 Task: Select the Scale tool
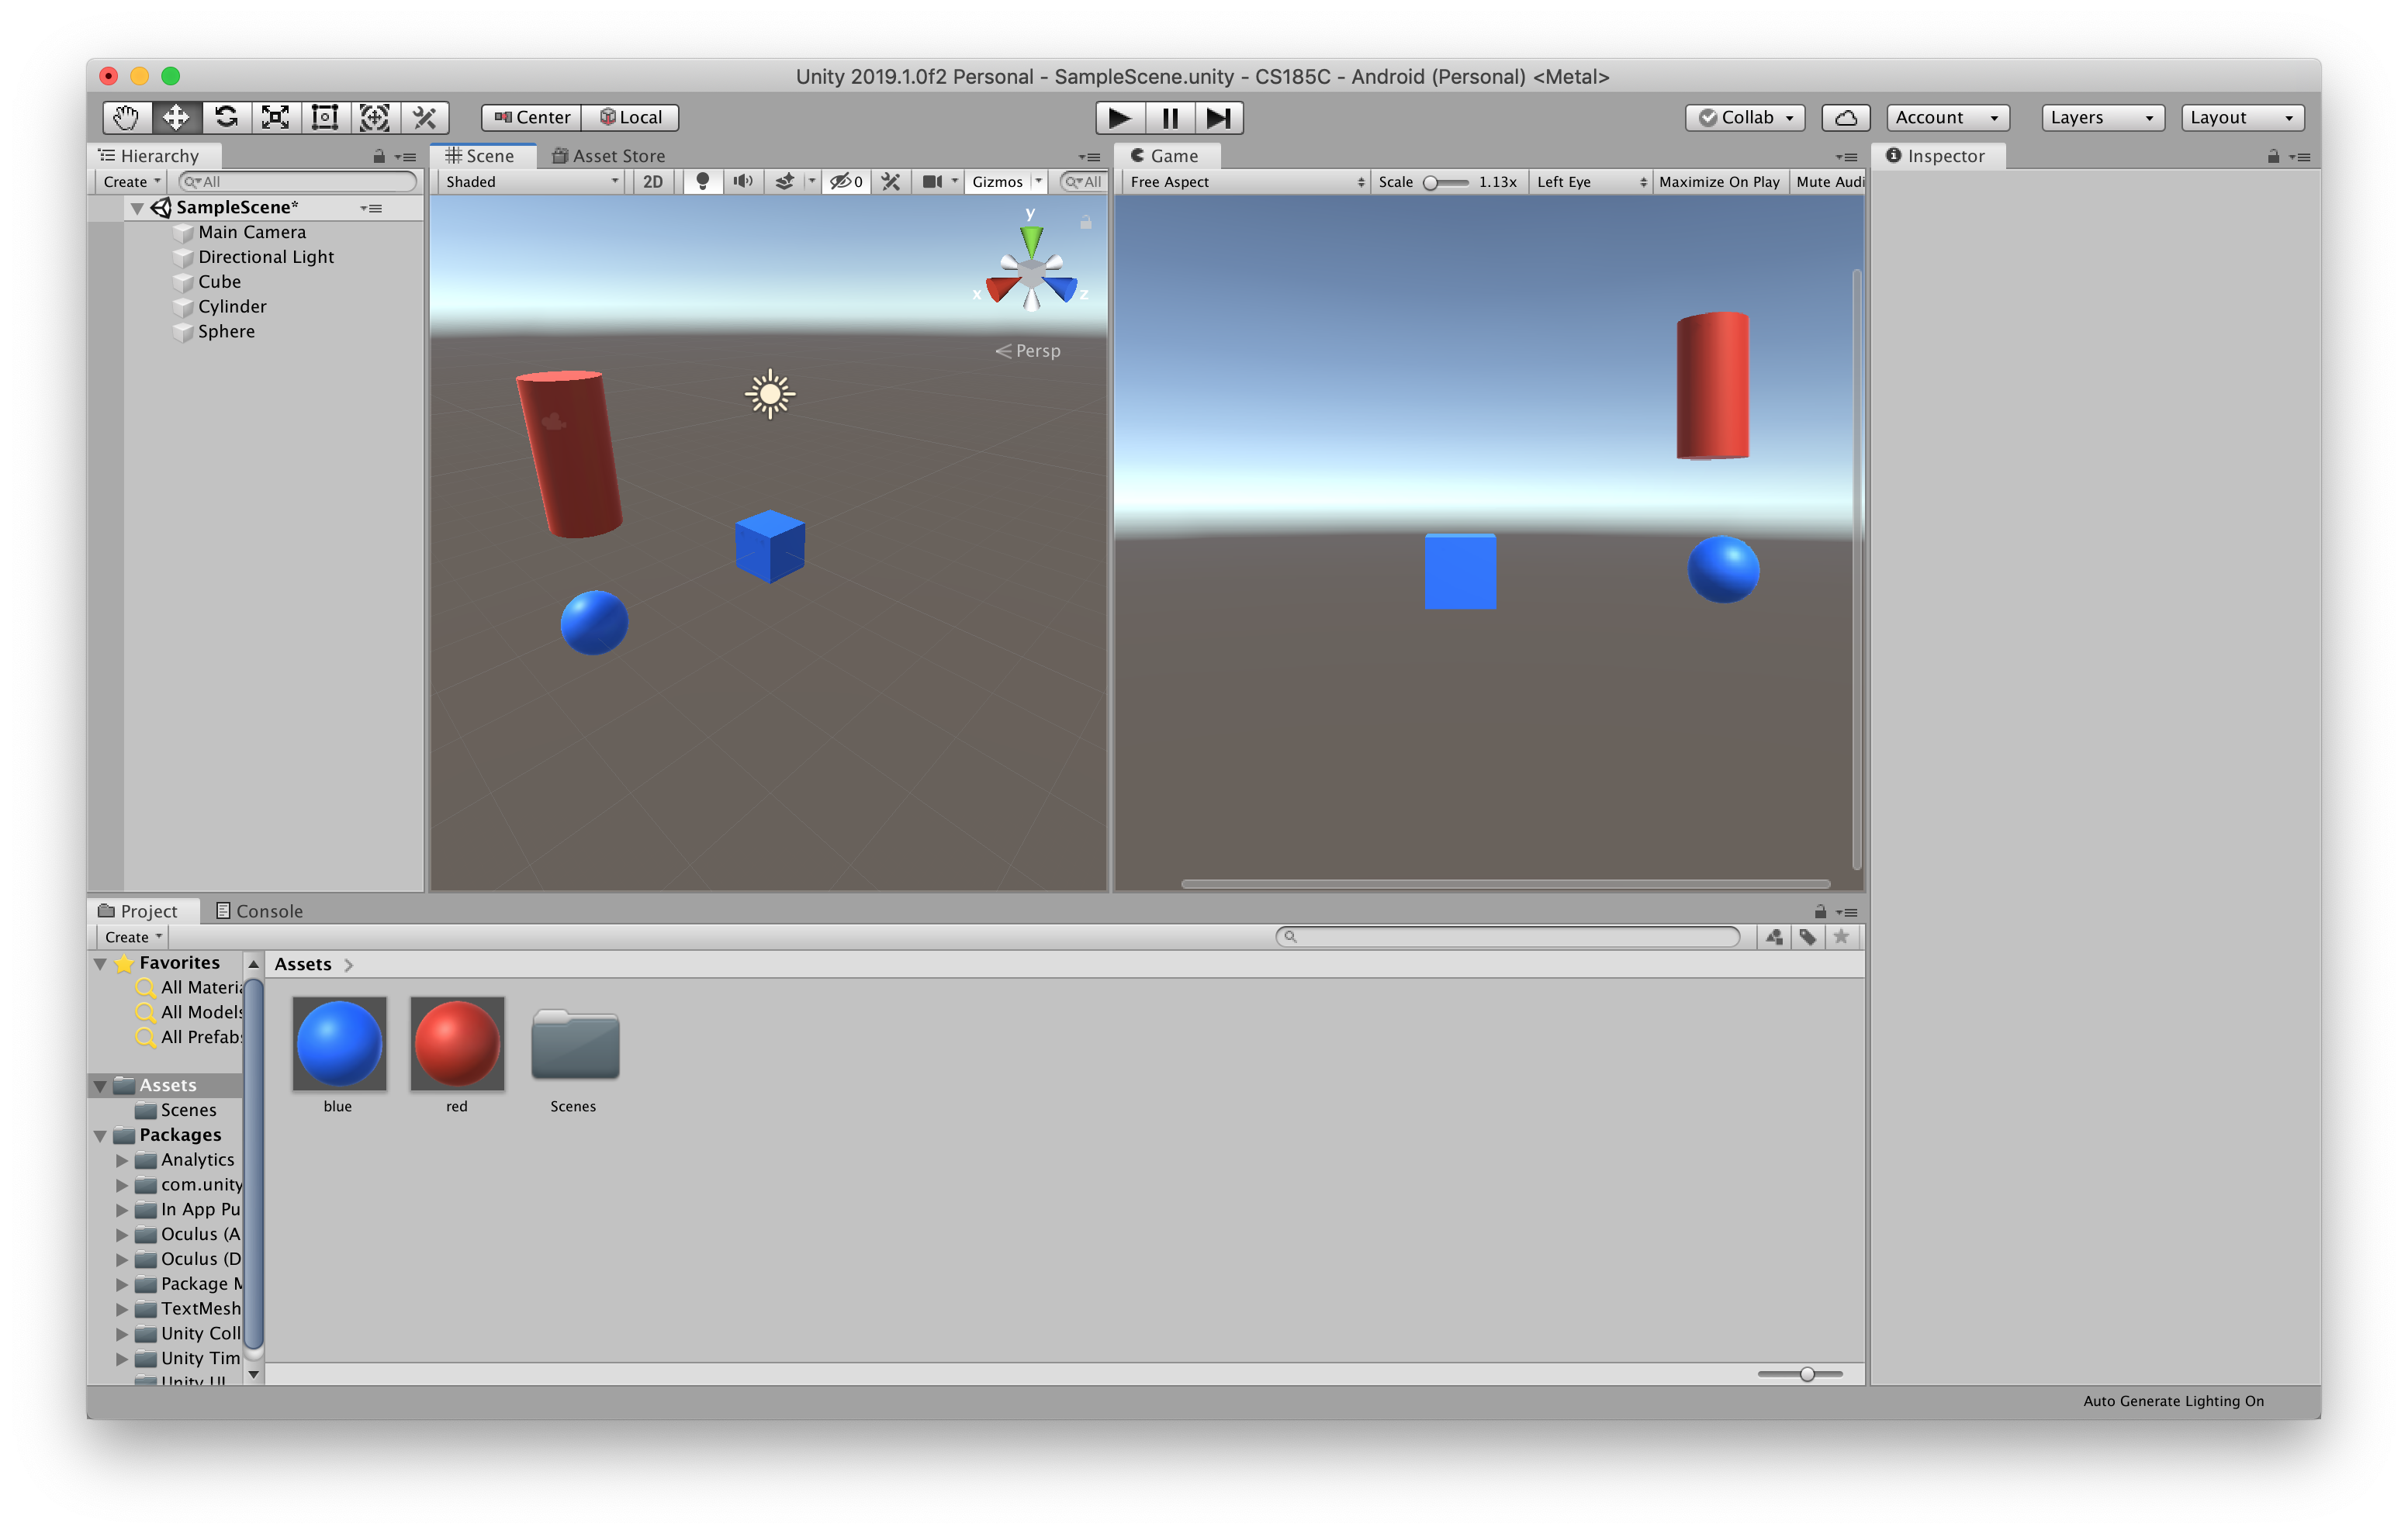click(275, 117)
